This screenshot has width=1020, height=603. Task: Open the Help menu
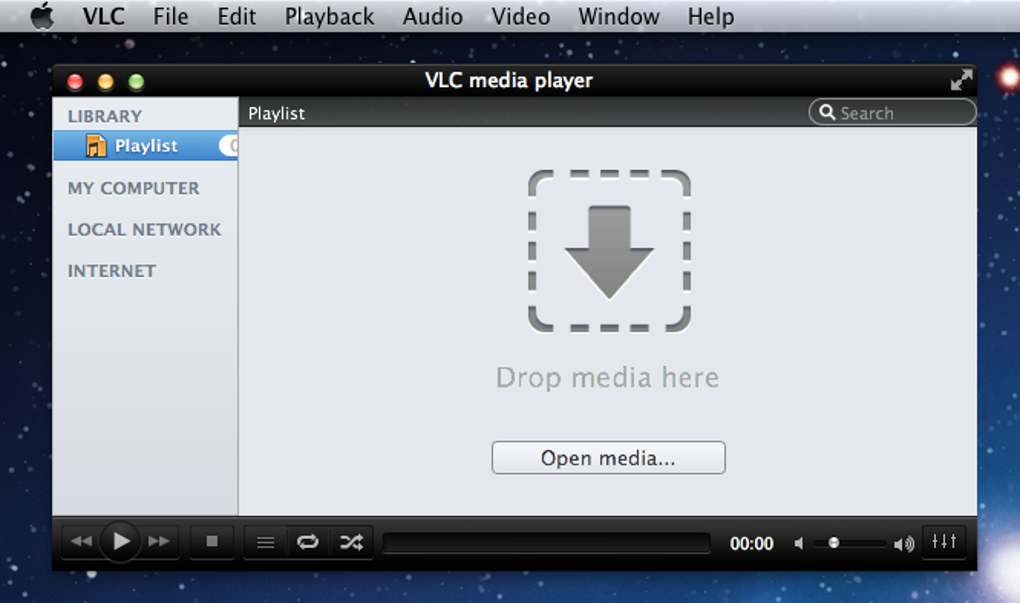pyautogui.click(x=711, y=16)
